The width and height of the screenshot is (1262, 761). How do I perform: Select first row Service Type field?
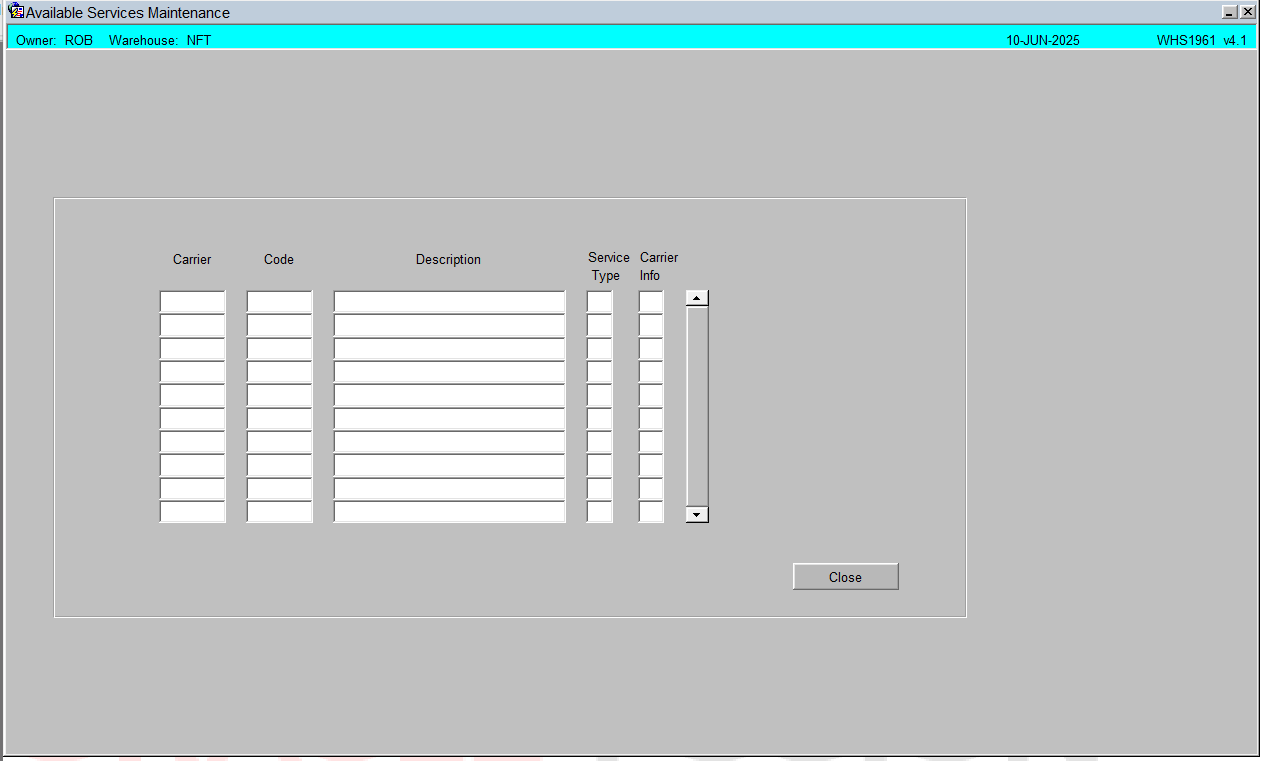[x=599, y=301]
